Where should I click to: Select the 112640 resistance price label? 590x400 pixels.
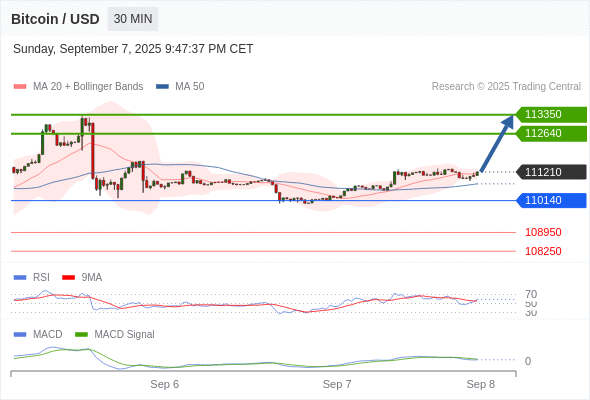(x=551, y=134)
